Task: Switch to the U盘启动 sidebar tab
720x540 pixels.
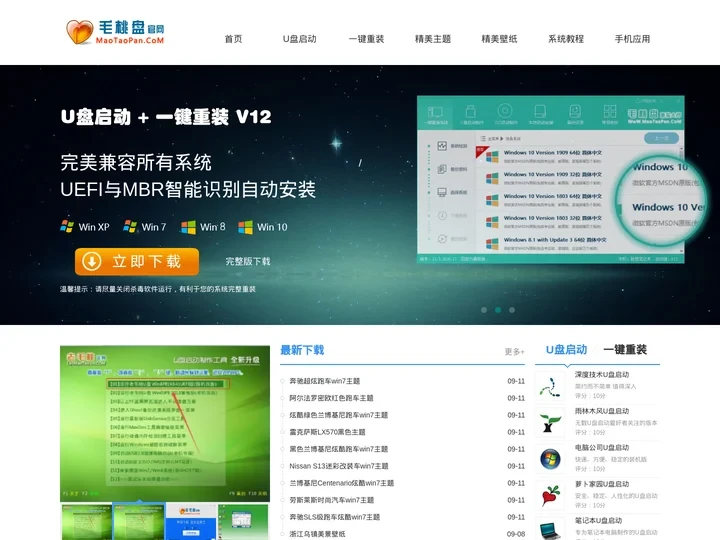Action: pos(566,350)
